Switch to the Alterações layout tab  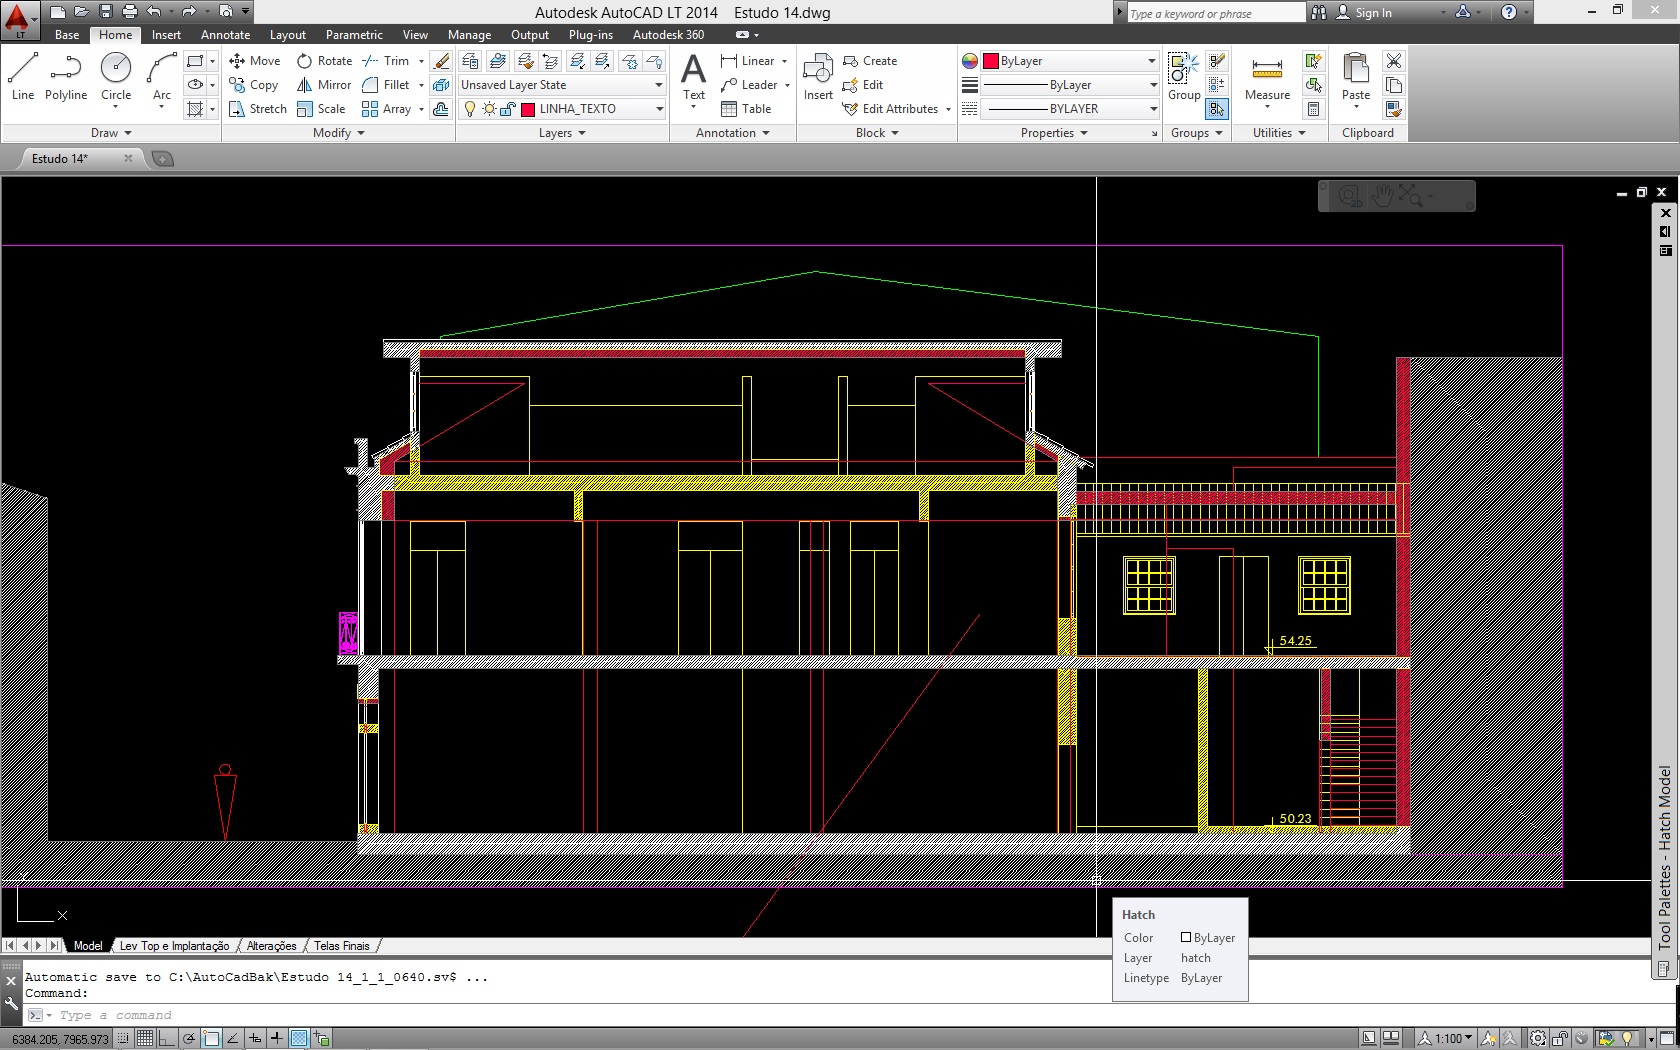click(x=271, y=946)
